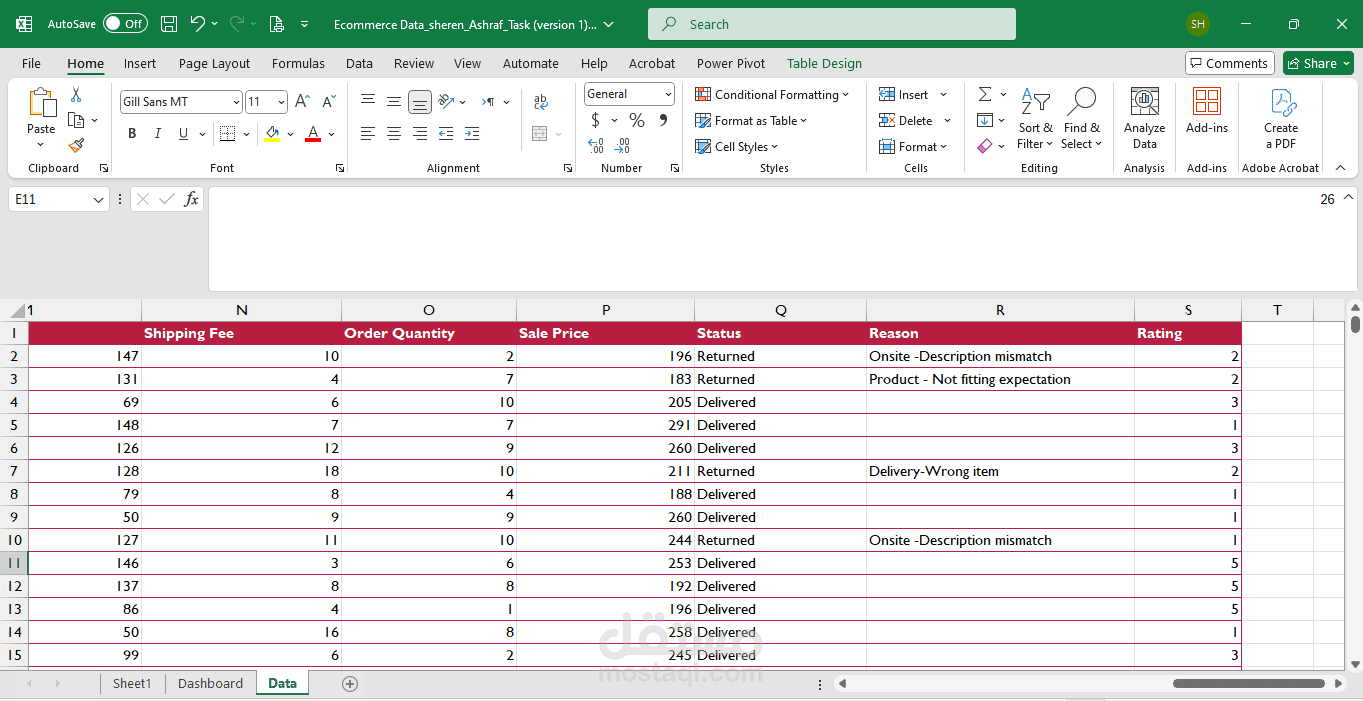Open the Formulas ribbon tab
The width and height of the screenshot is (1363, 701).
(x=298, y=63)
